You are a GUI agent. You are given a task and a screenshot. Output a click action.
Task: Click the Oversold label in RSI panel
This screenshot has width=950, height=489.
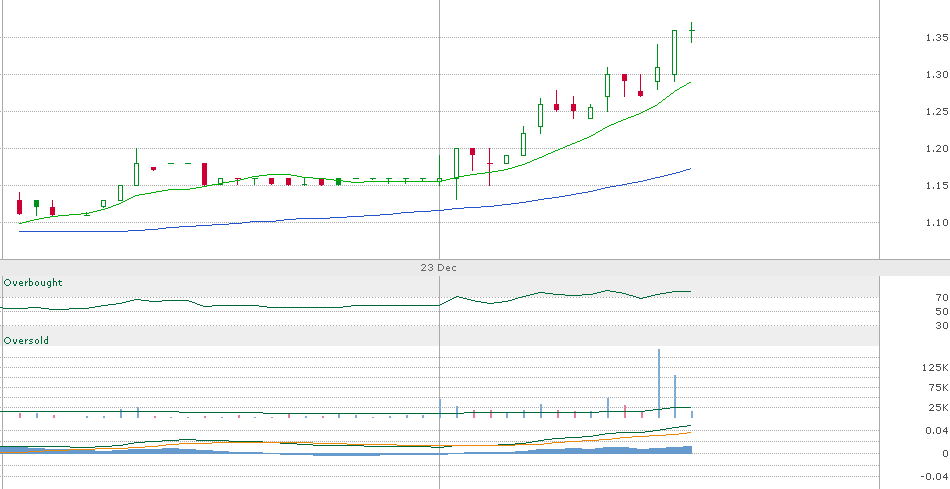tap(26, 341)
